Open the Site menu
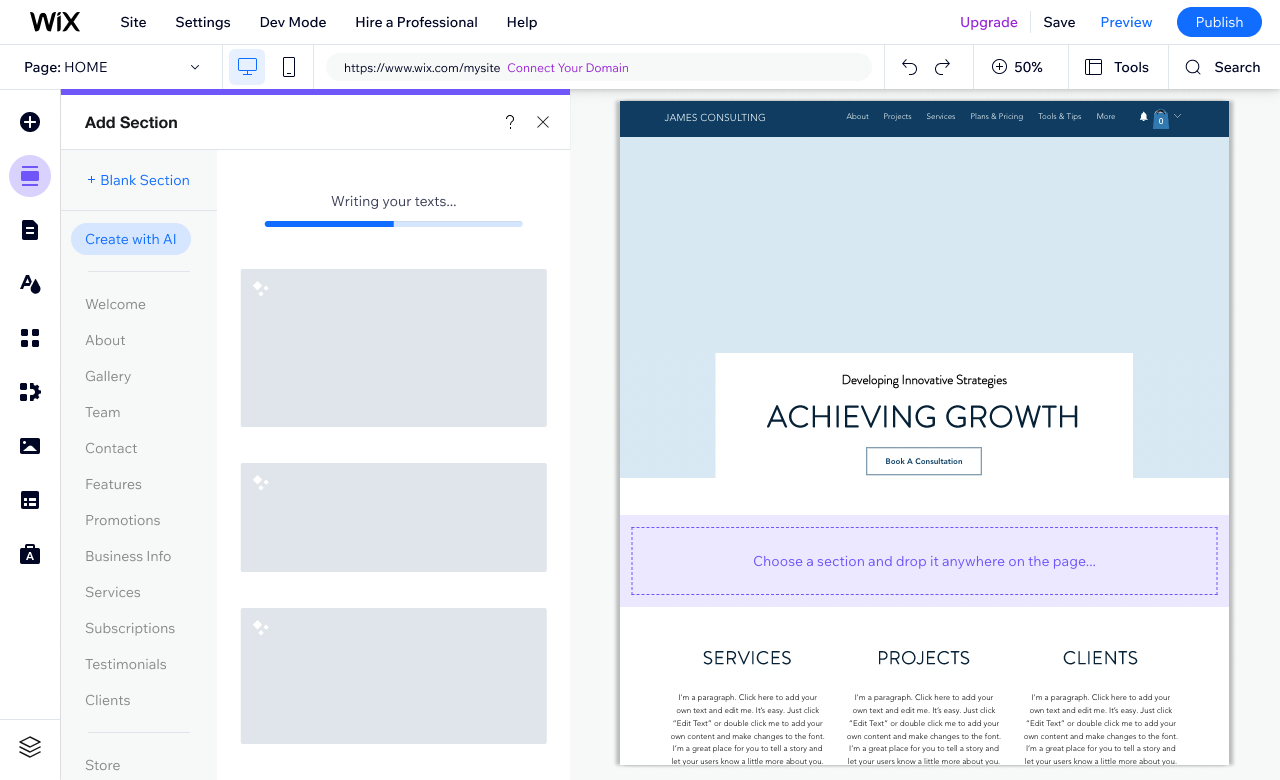The width and height of the screenshot is (1280, 780). 133,22
